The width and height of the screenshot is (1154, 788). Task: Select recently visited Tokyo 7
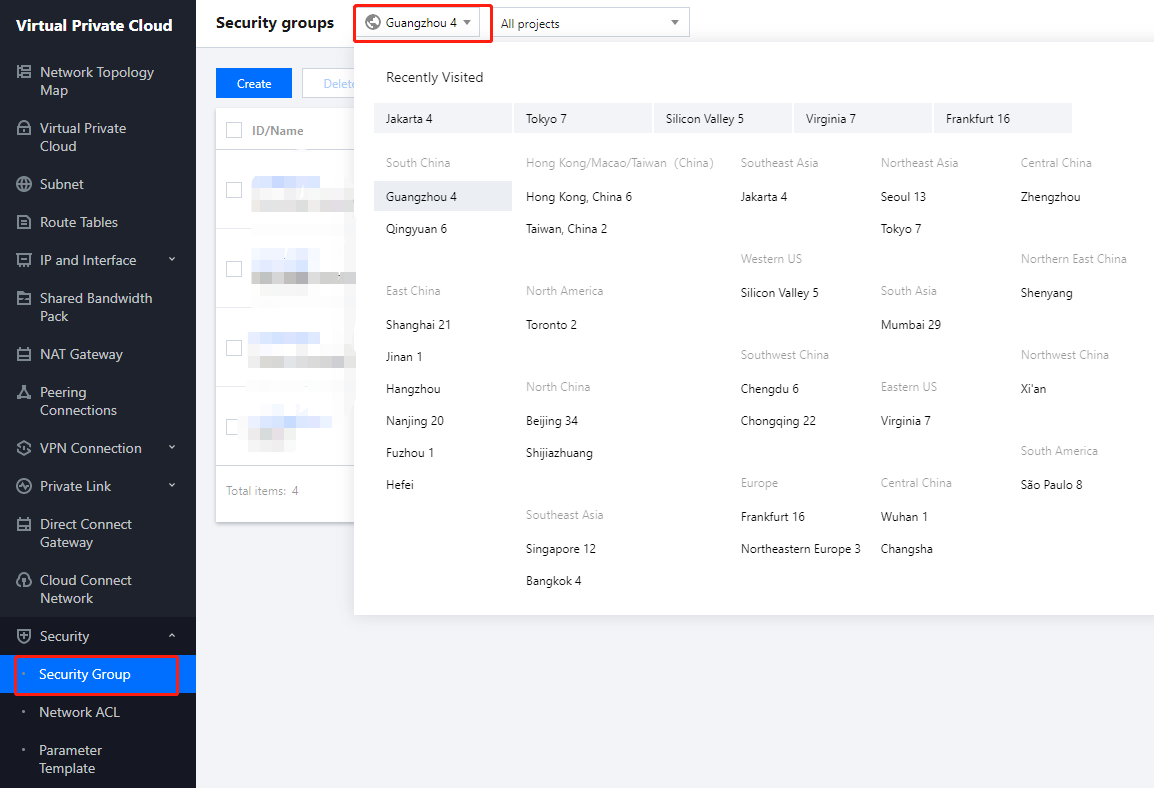pyautogui.click(x=583, y=118)
